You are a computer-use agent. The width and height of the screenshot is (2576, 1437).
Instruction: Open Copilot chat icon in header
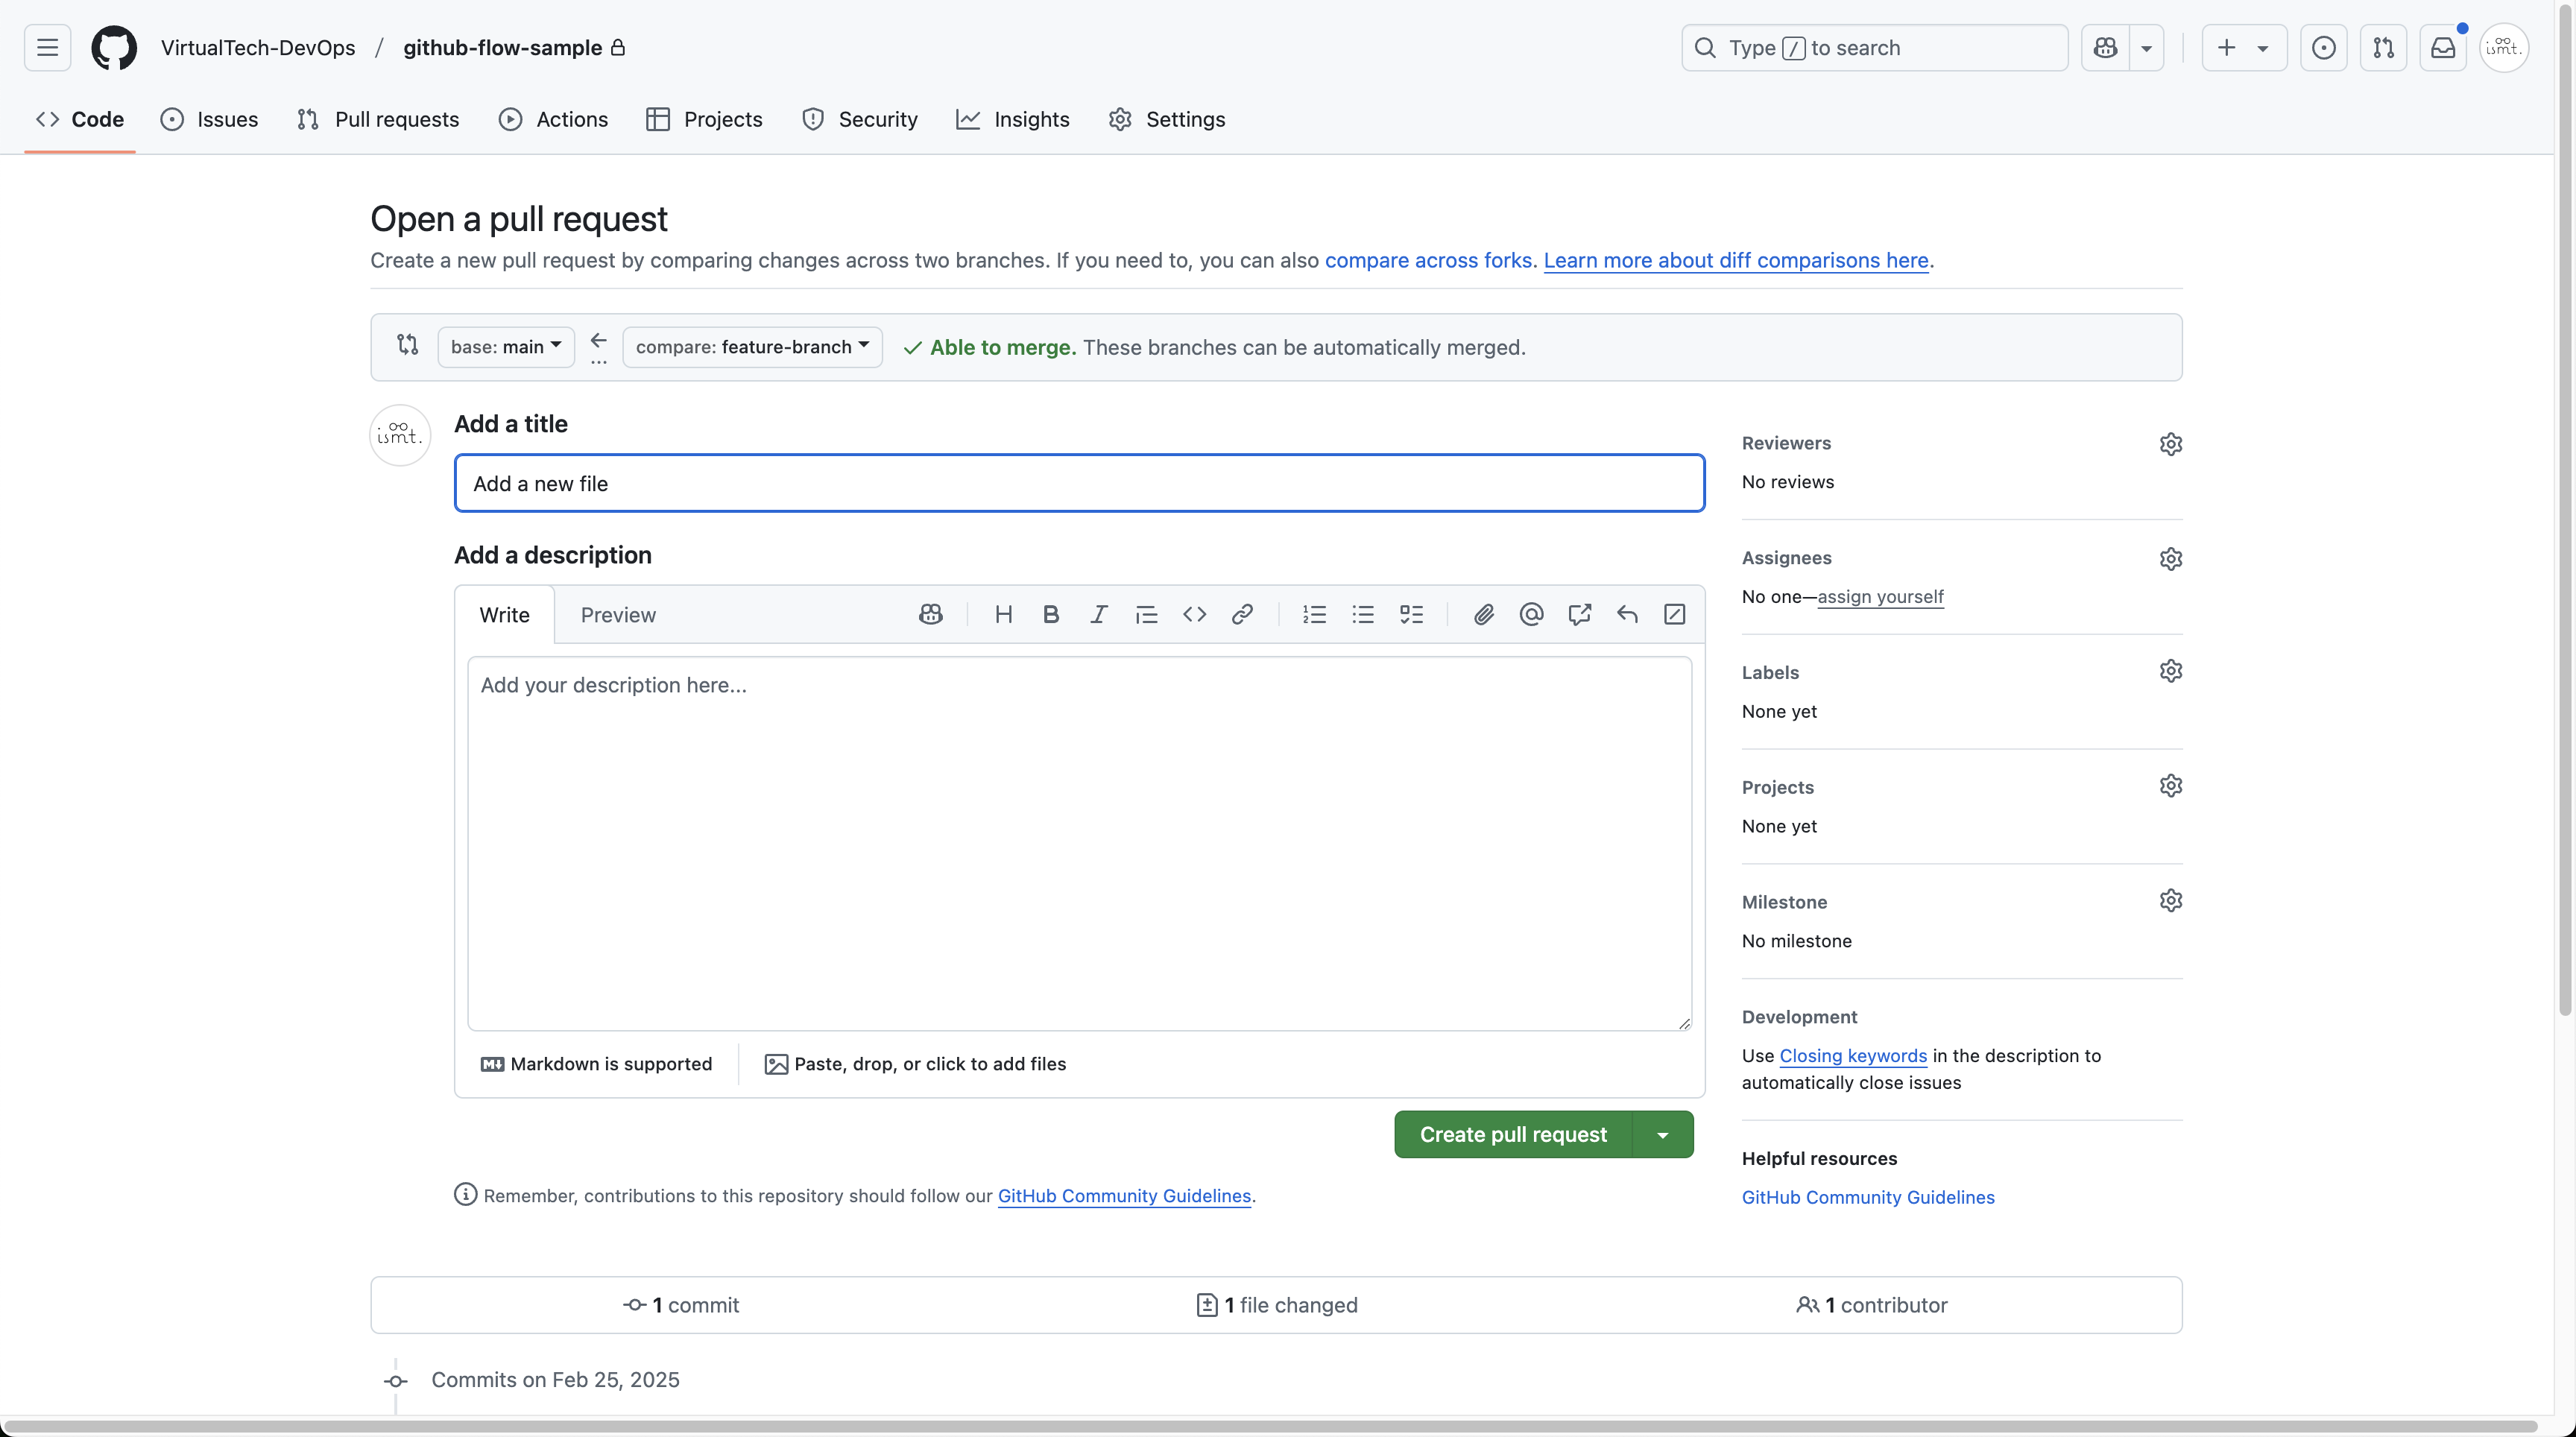[x=2106, y=48]
